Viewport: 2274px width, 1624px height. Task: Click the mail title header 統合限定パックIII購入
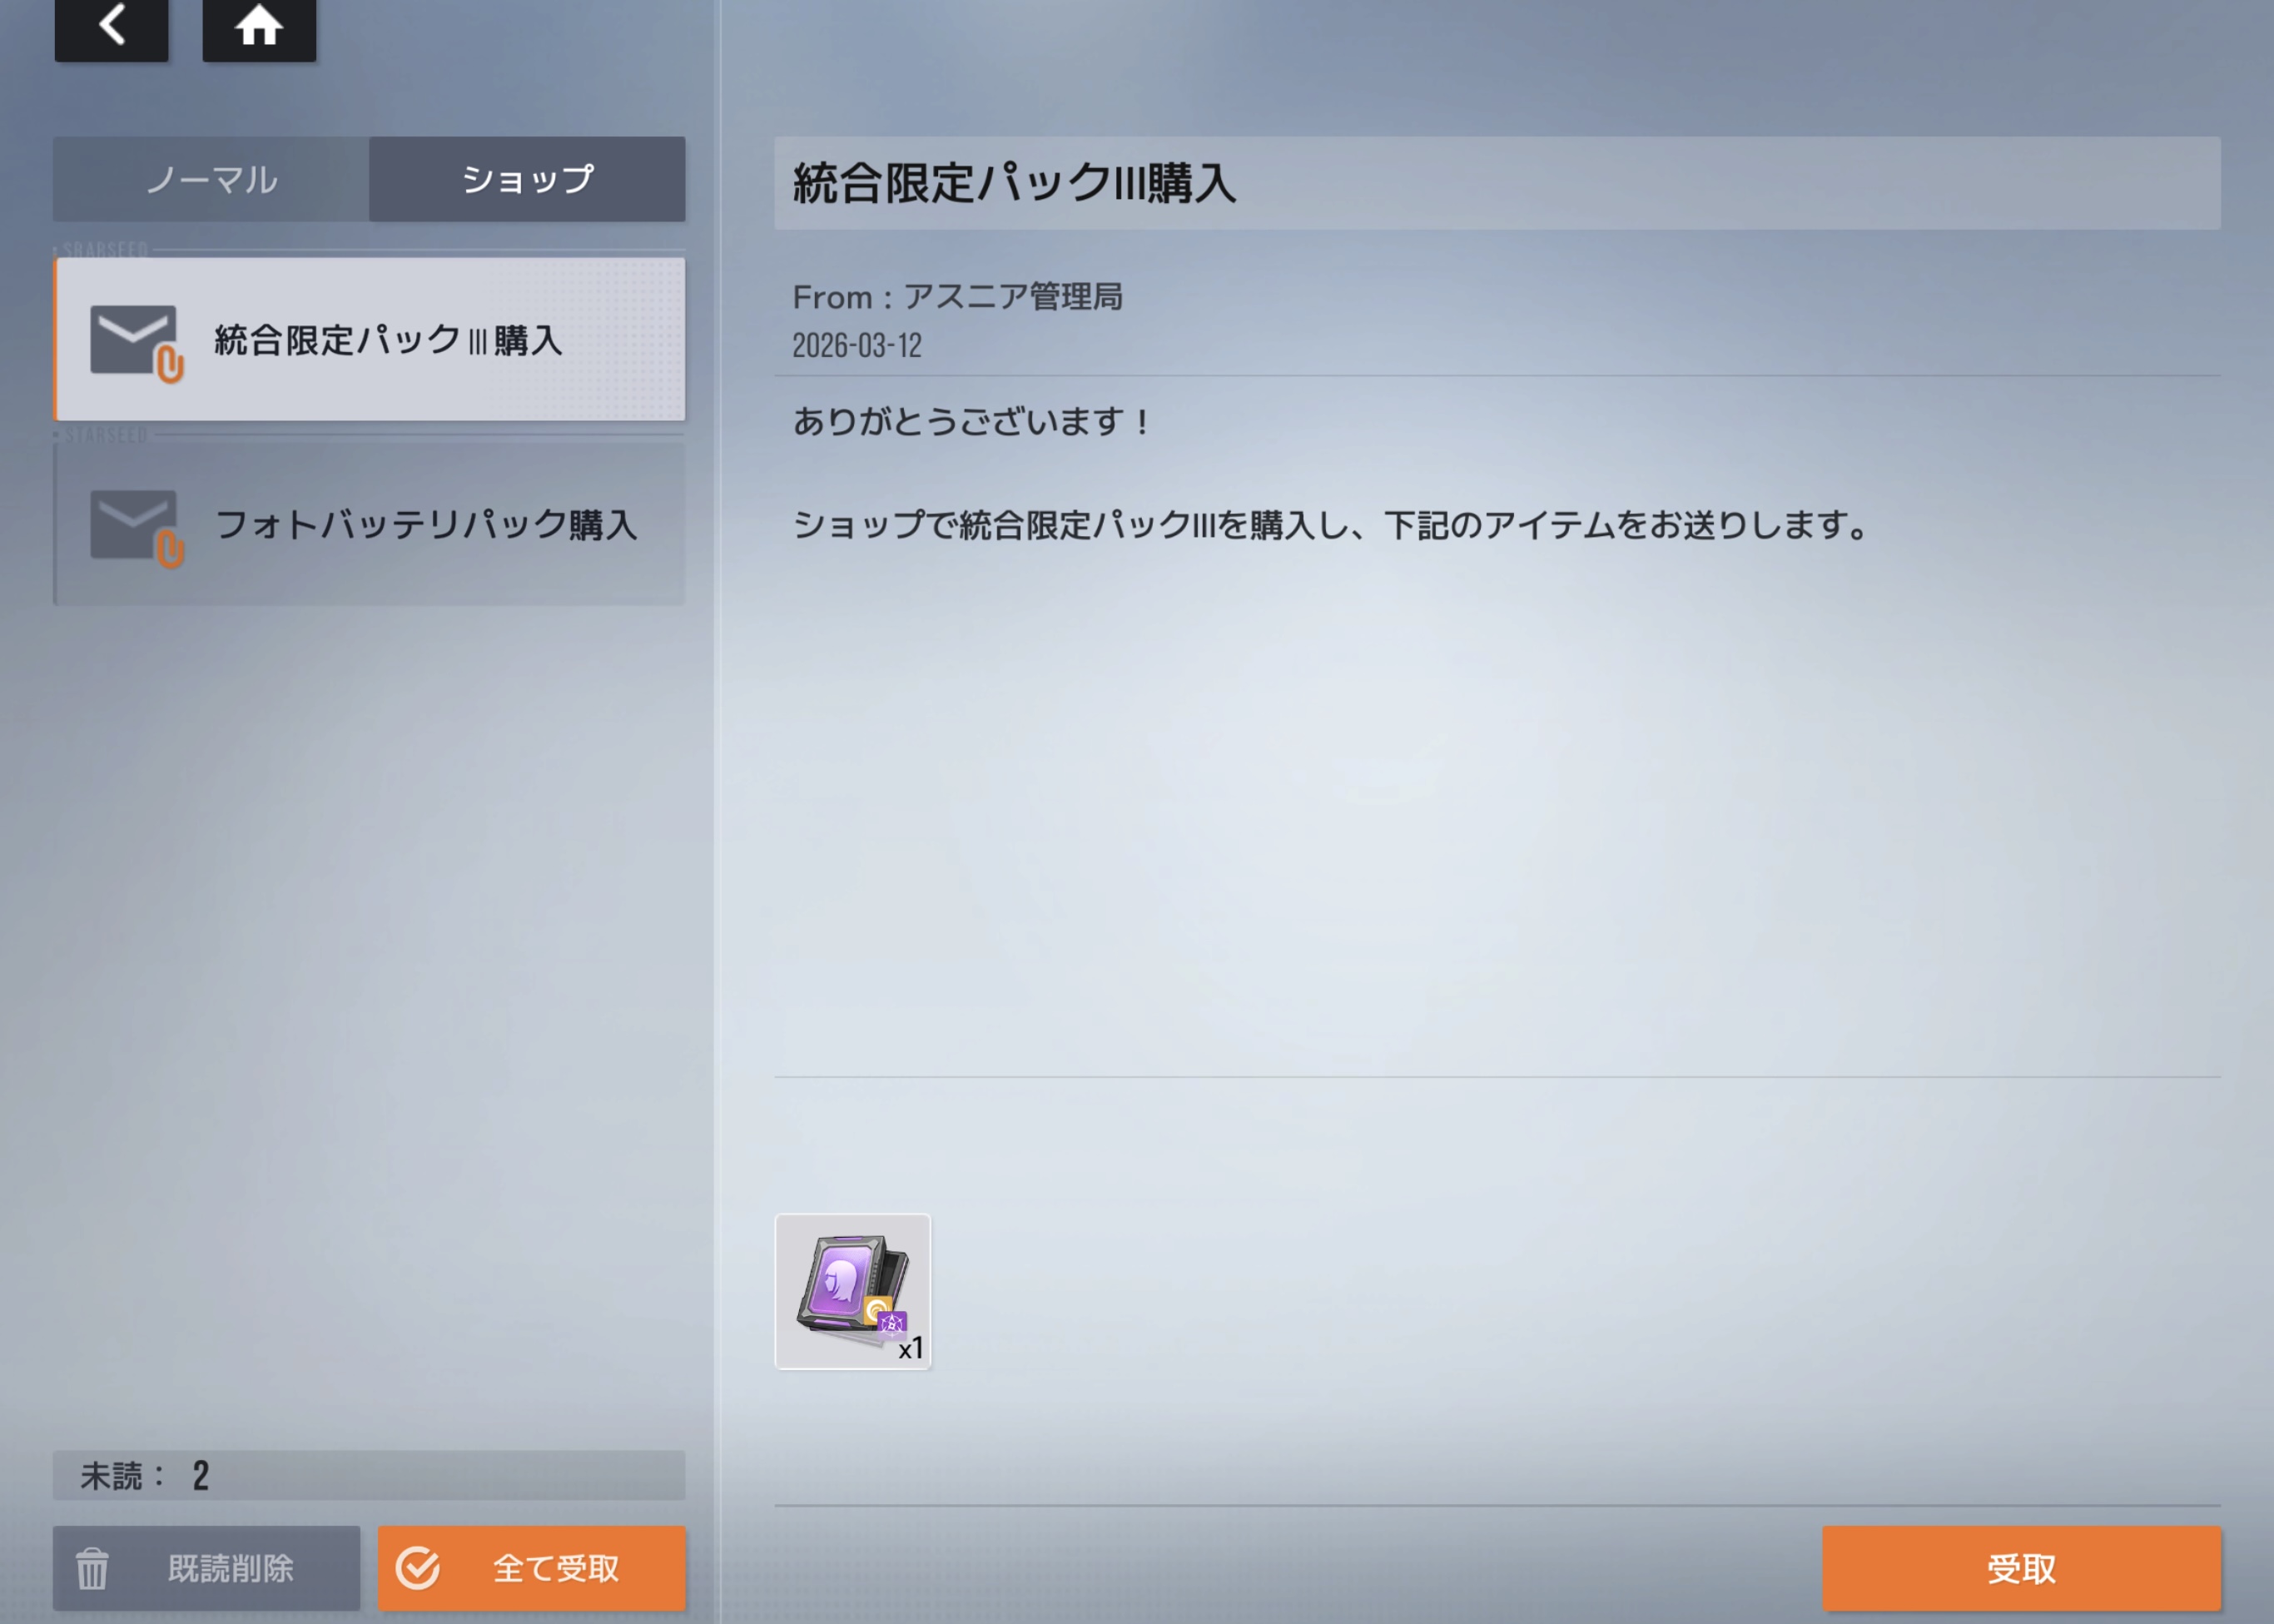tap(1014, 184)
